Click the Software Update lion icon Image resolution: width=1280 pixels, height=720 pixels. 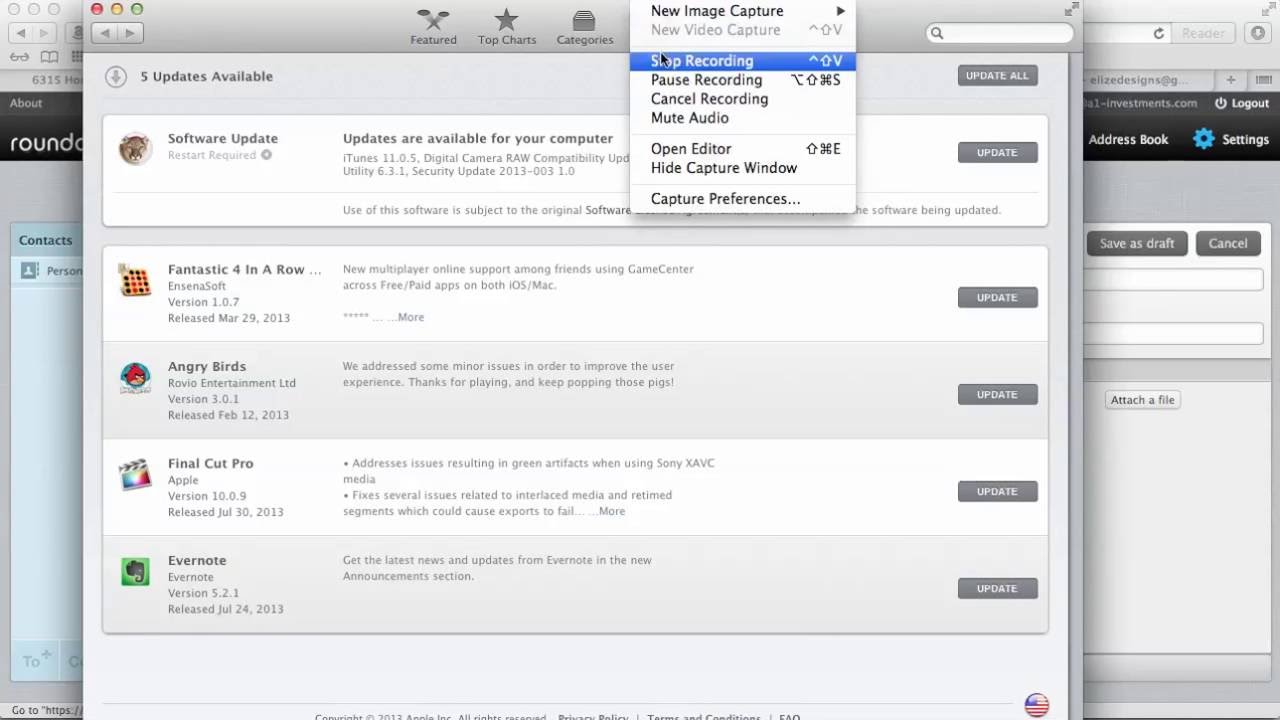pos(135,150)
